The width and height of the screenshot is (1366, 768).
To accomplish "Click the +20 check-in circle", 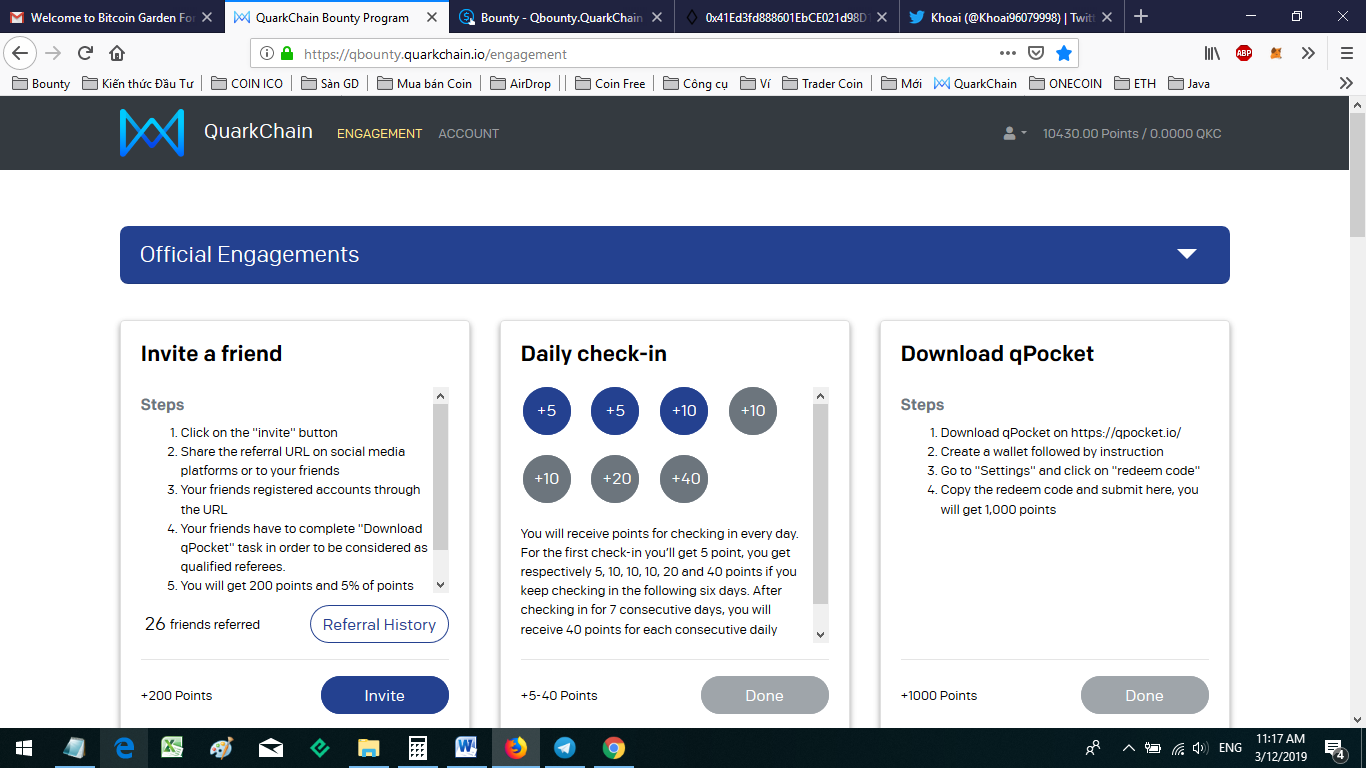I will [615, 478].
